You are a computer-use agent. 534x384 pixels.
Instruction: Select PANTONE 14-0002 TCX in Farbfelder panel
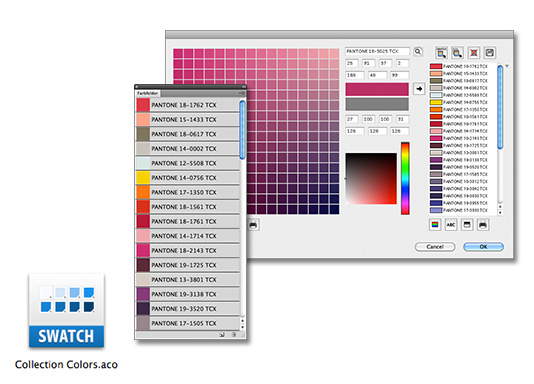[x=188, y=149]
